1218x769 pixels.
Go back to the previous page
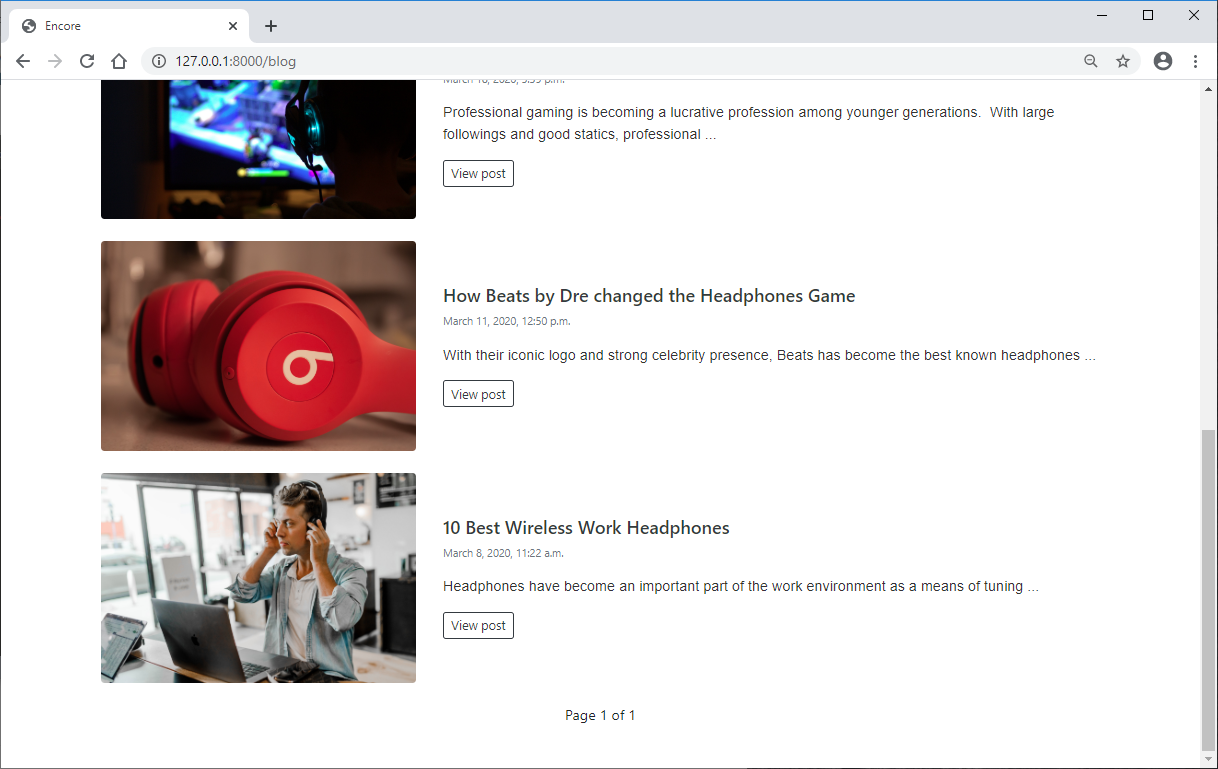click(23, 61)
